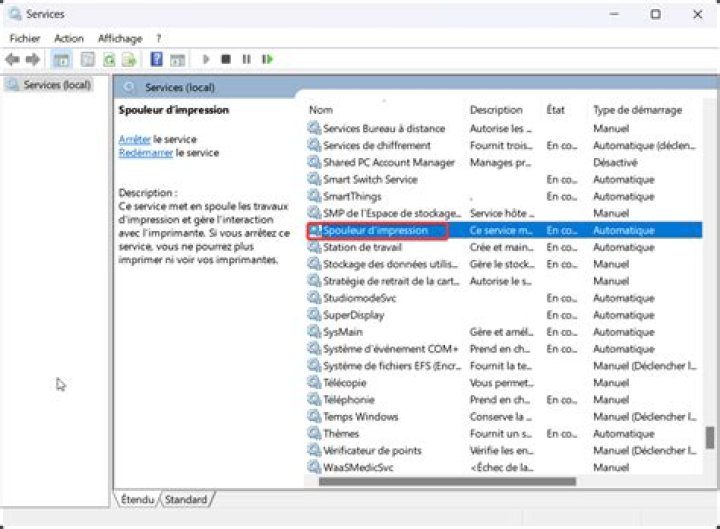Toggle the console tree pane icon
This screenshot has height=529, width=720.
click(62, 60)
